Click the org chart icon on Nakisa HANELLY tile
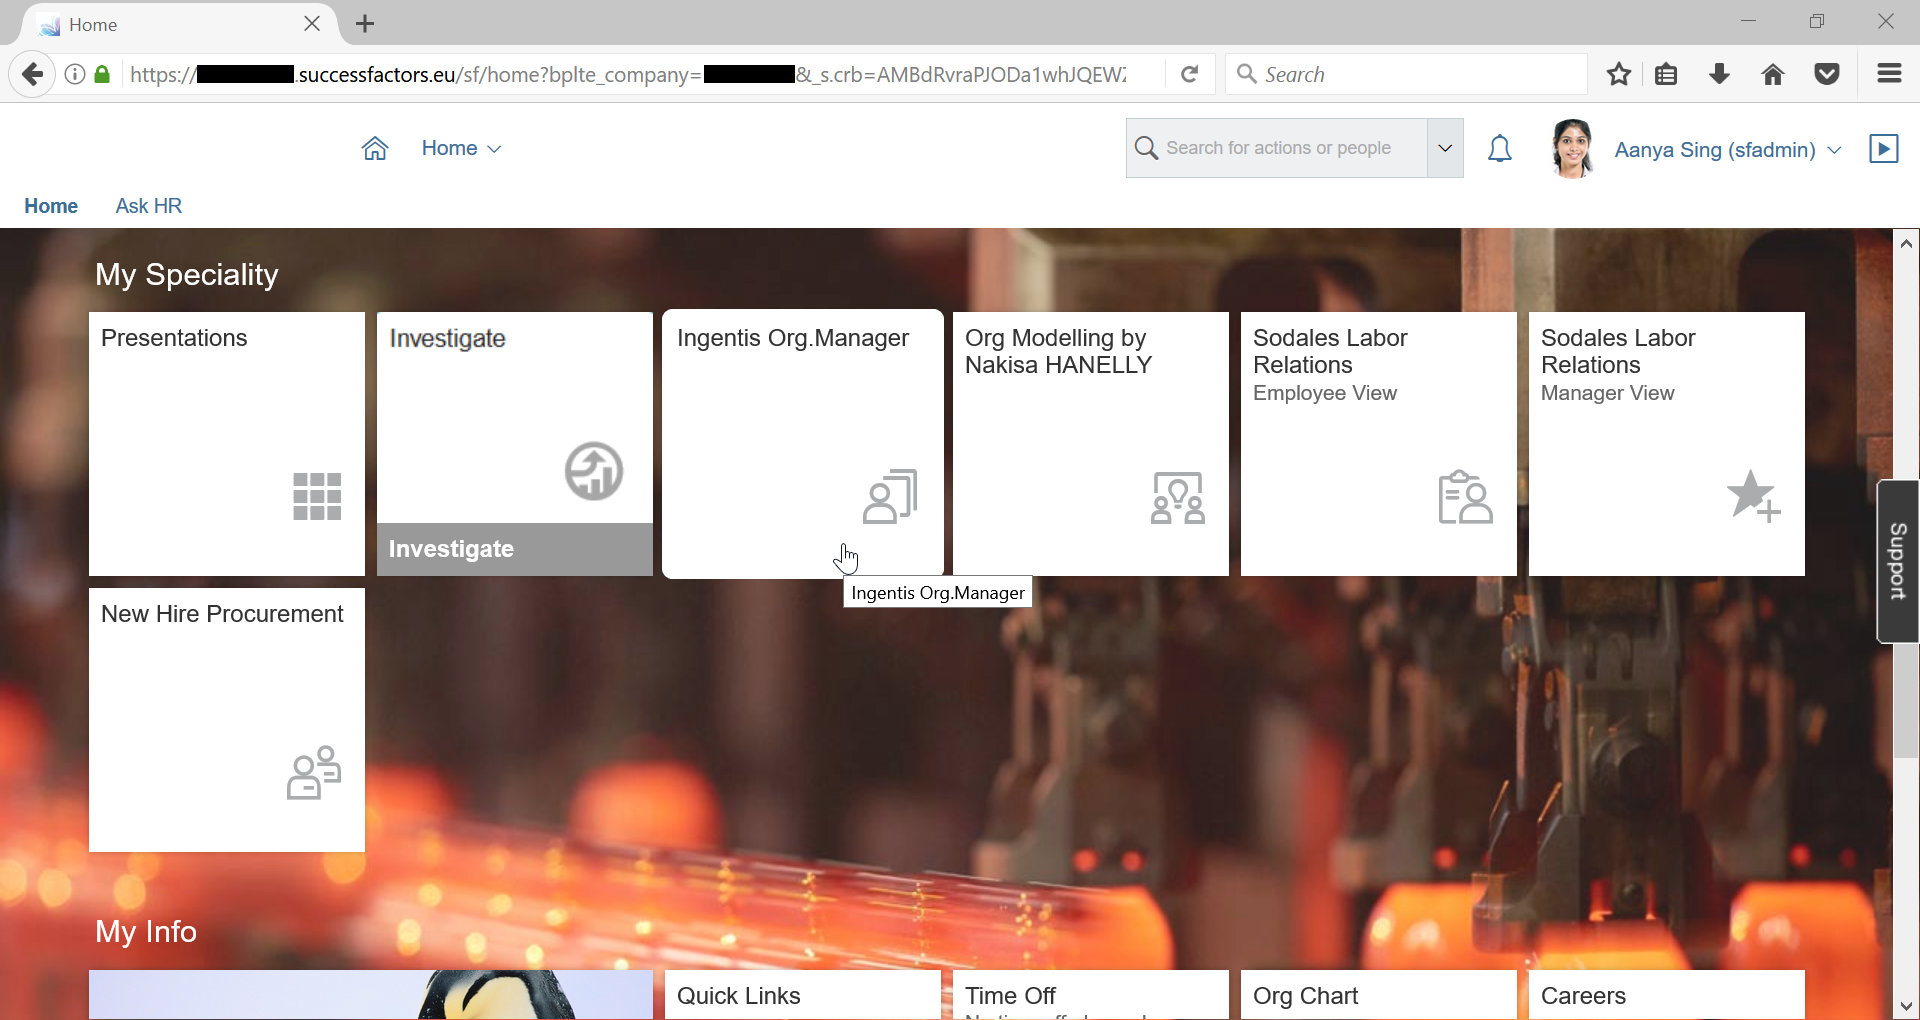This screenshot has height=1020, width=1920. pos(1177,497)
